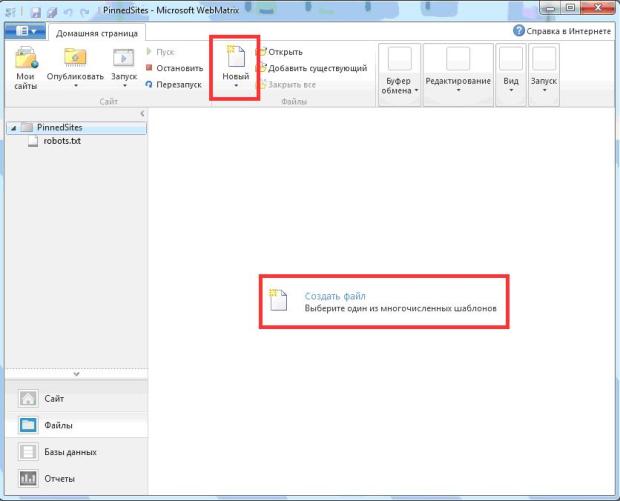Open the blue application menu button

(x=22, y=32)
